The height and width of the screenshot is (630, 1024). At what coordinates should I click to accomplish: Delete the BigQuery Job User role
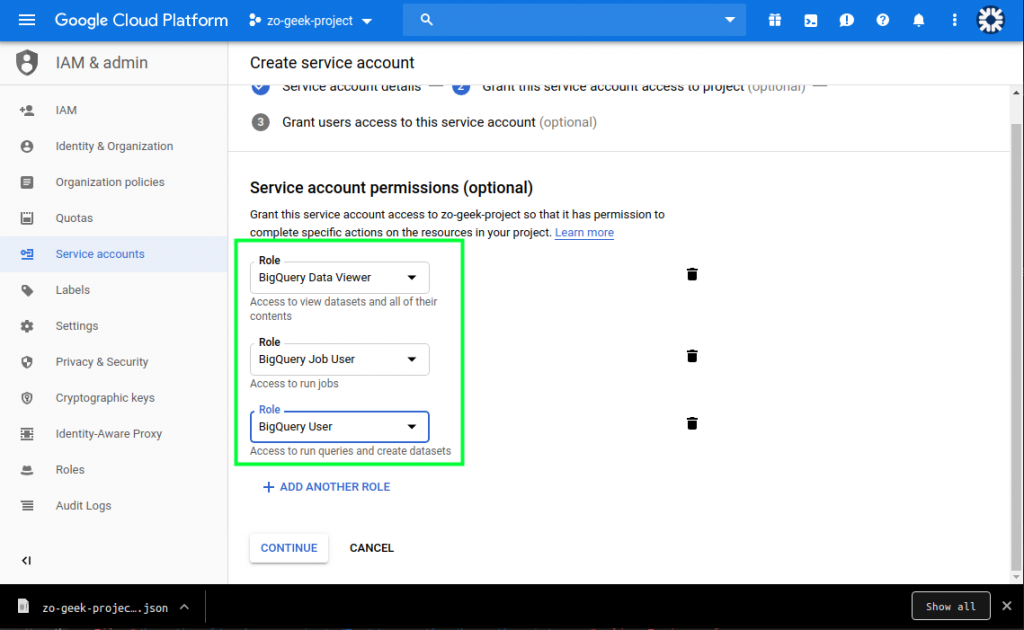692,356
